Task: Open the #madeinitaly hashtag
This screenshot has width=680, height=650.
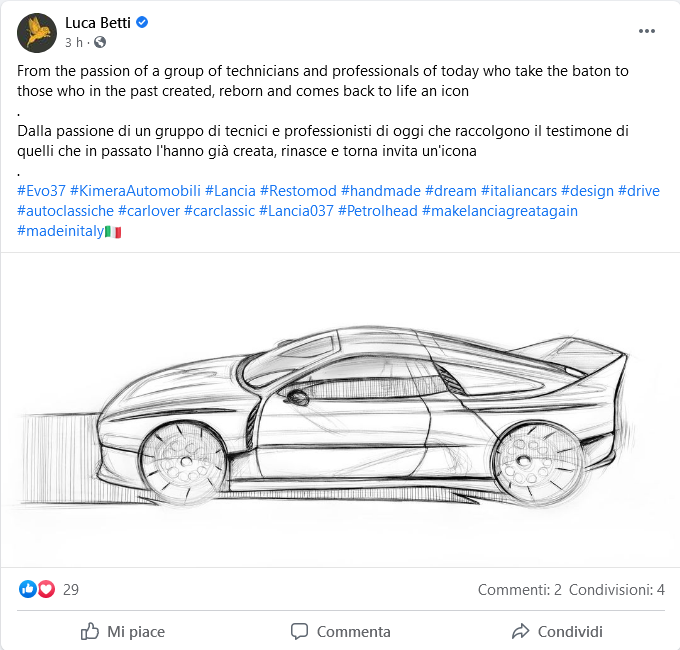Action: 61,231
